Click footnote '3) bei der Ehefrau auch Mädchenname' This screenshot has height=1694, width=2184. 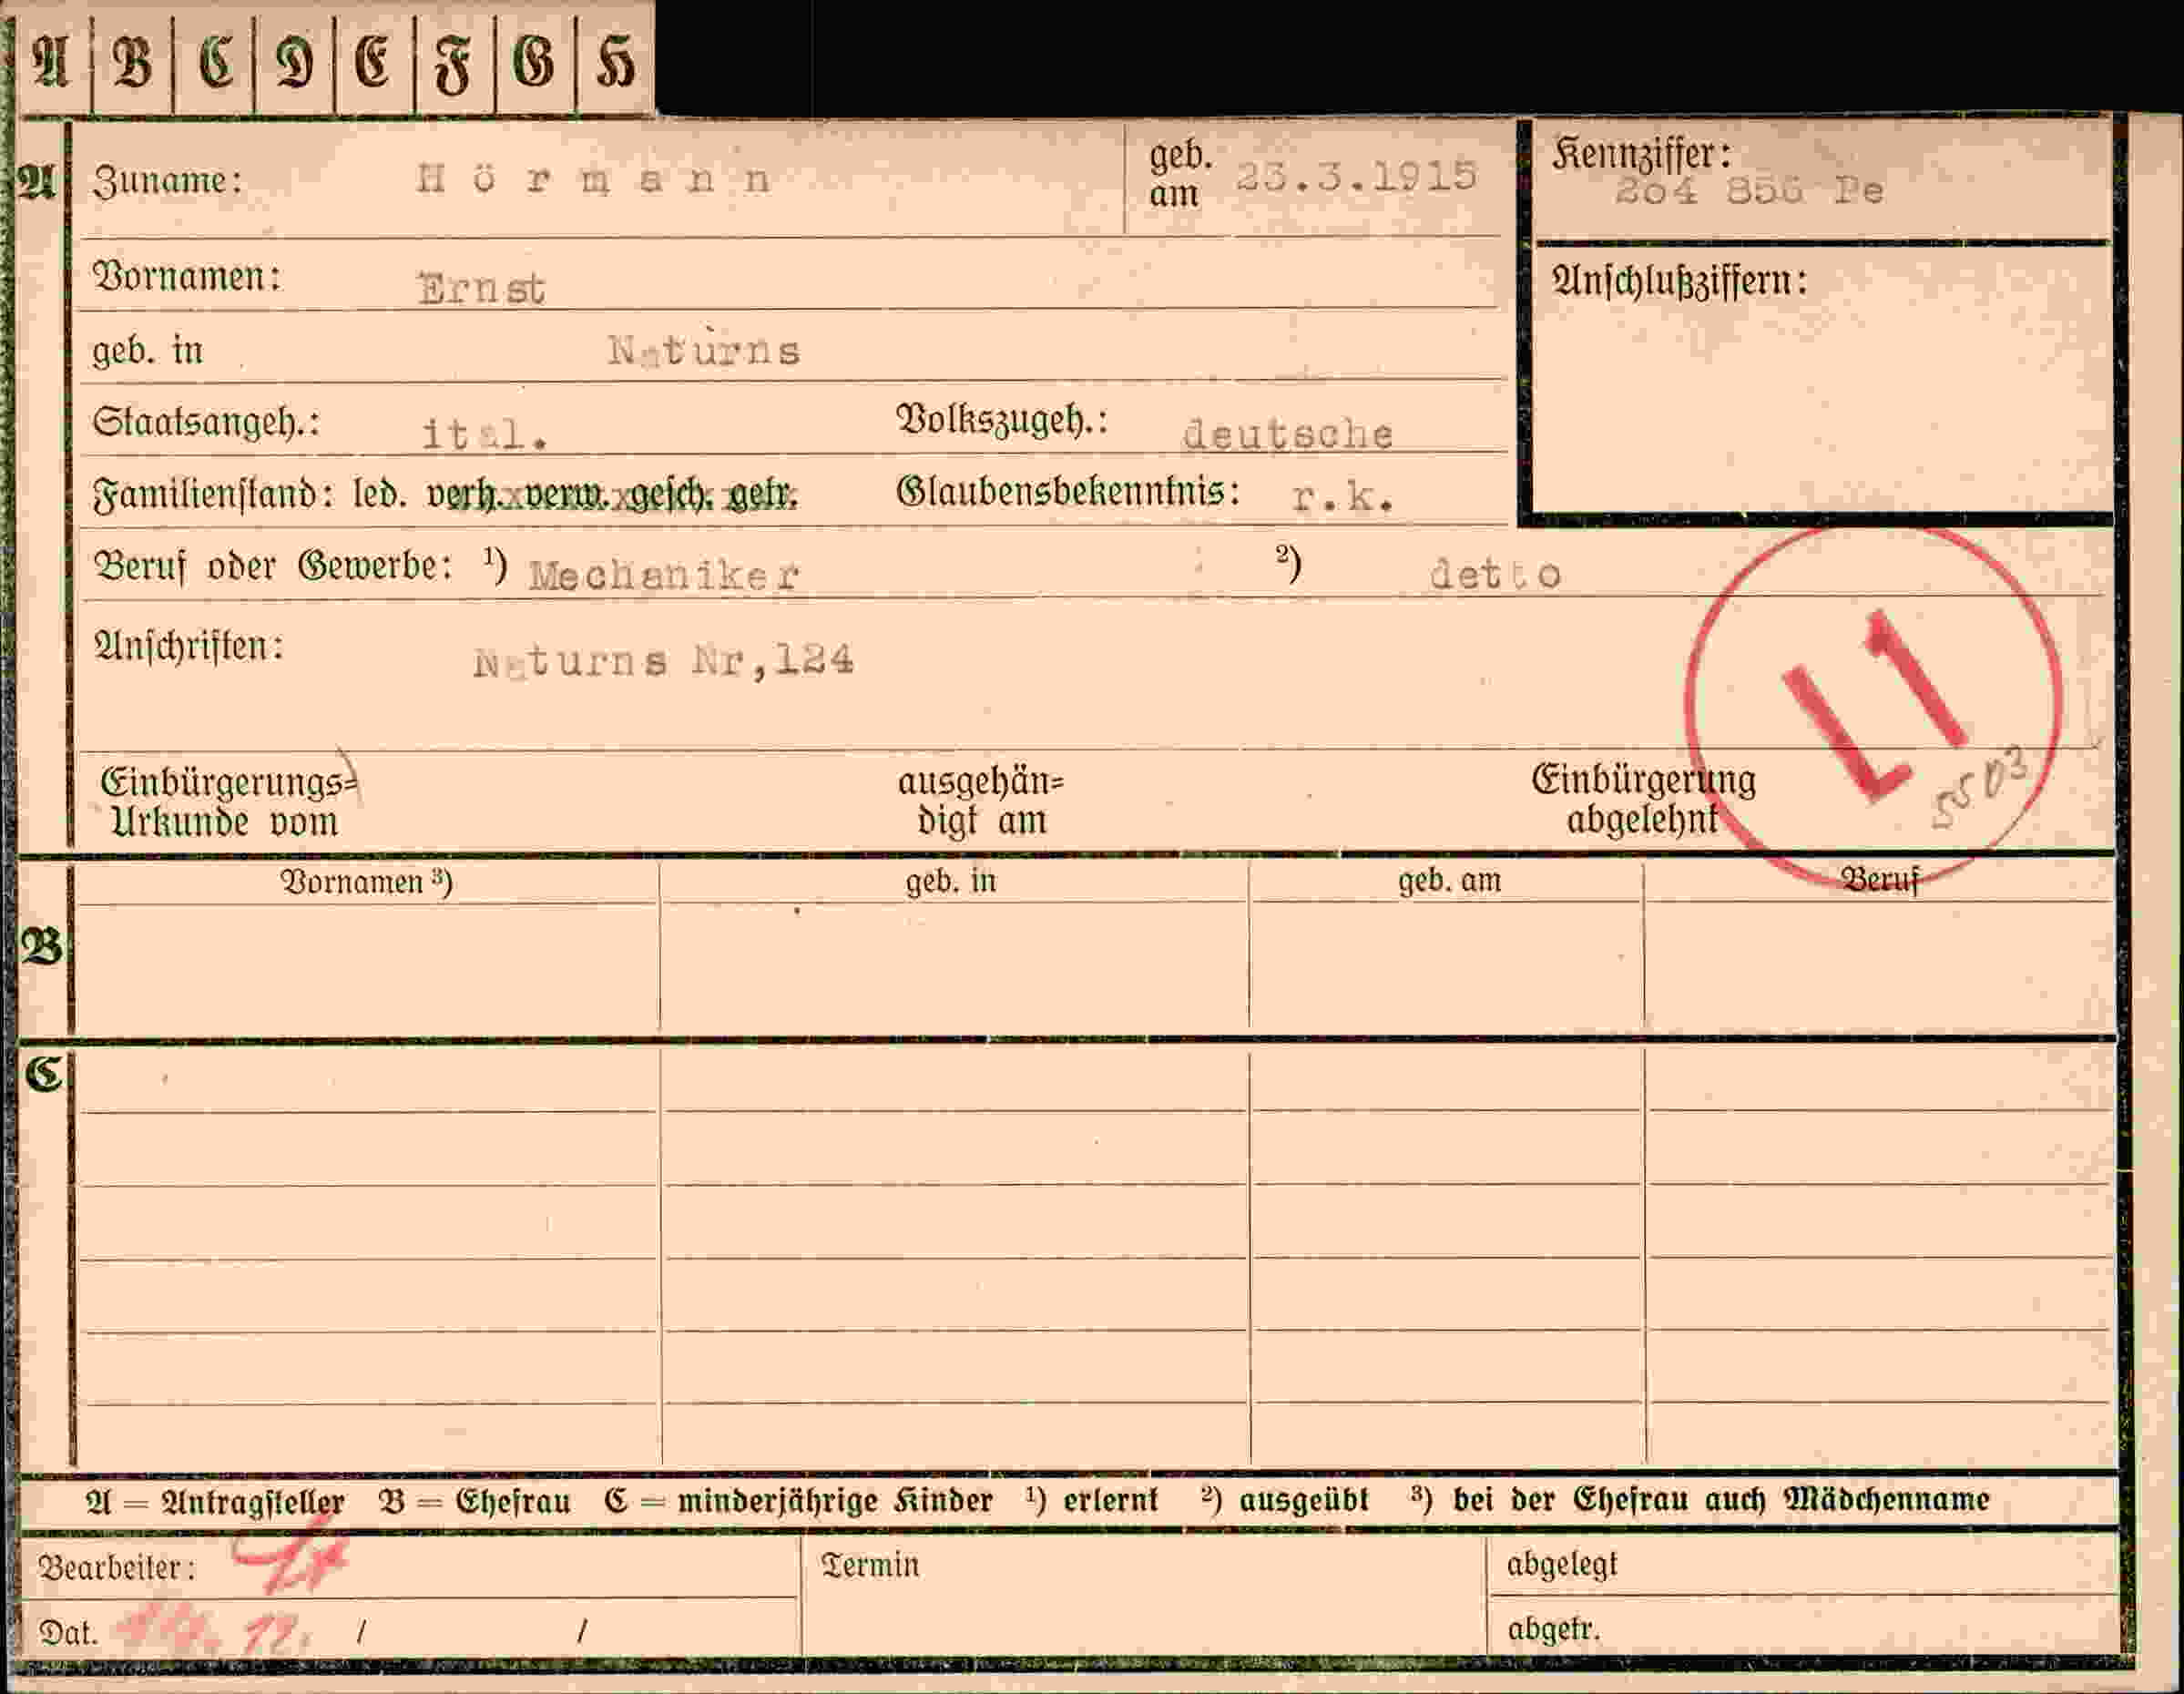point(1700,1499)
